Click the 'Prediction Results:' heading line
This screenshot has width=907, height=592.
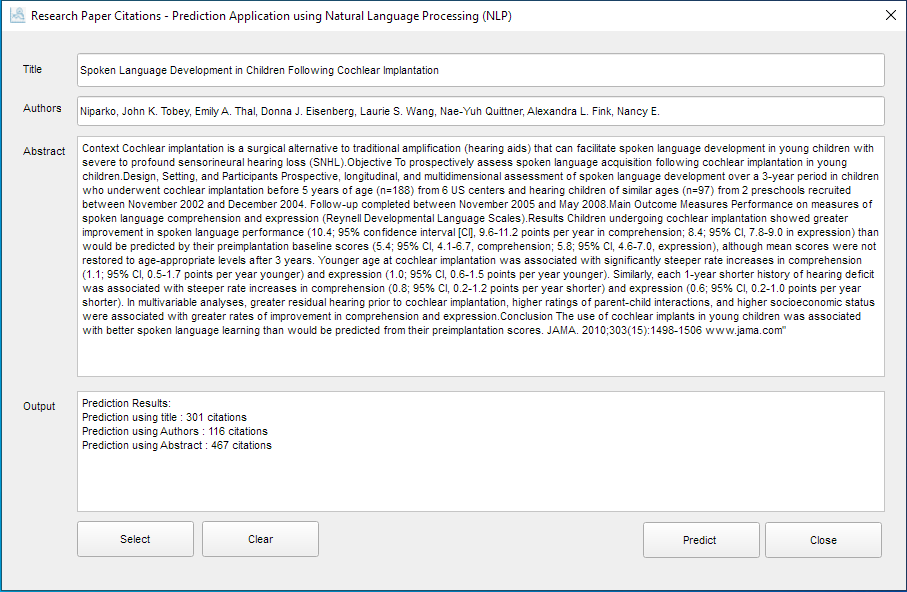(x=127, y=403)
